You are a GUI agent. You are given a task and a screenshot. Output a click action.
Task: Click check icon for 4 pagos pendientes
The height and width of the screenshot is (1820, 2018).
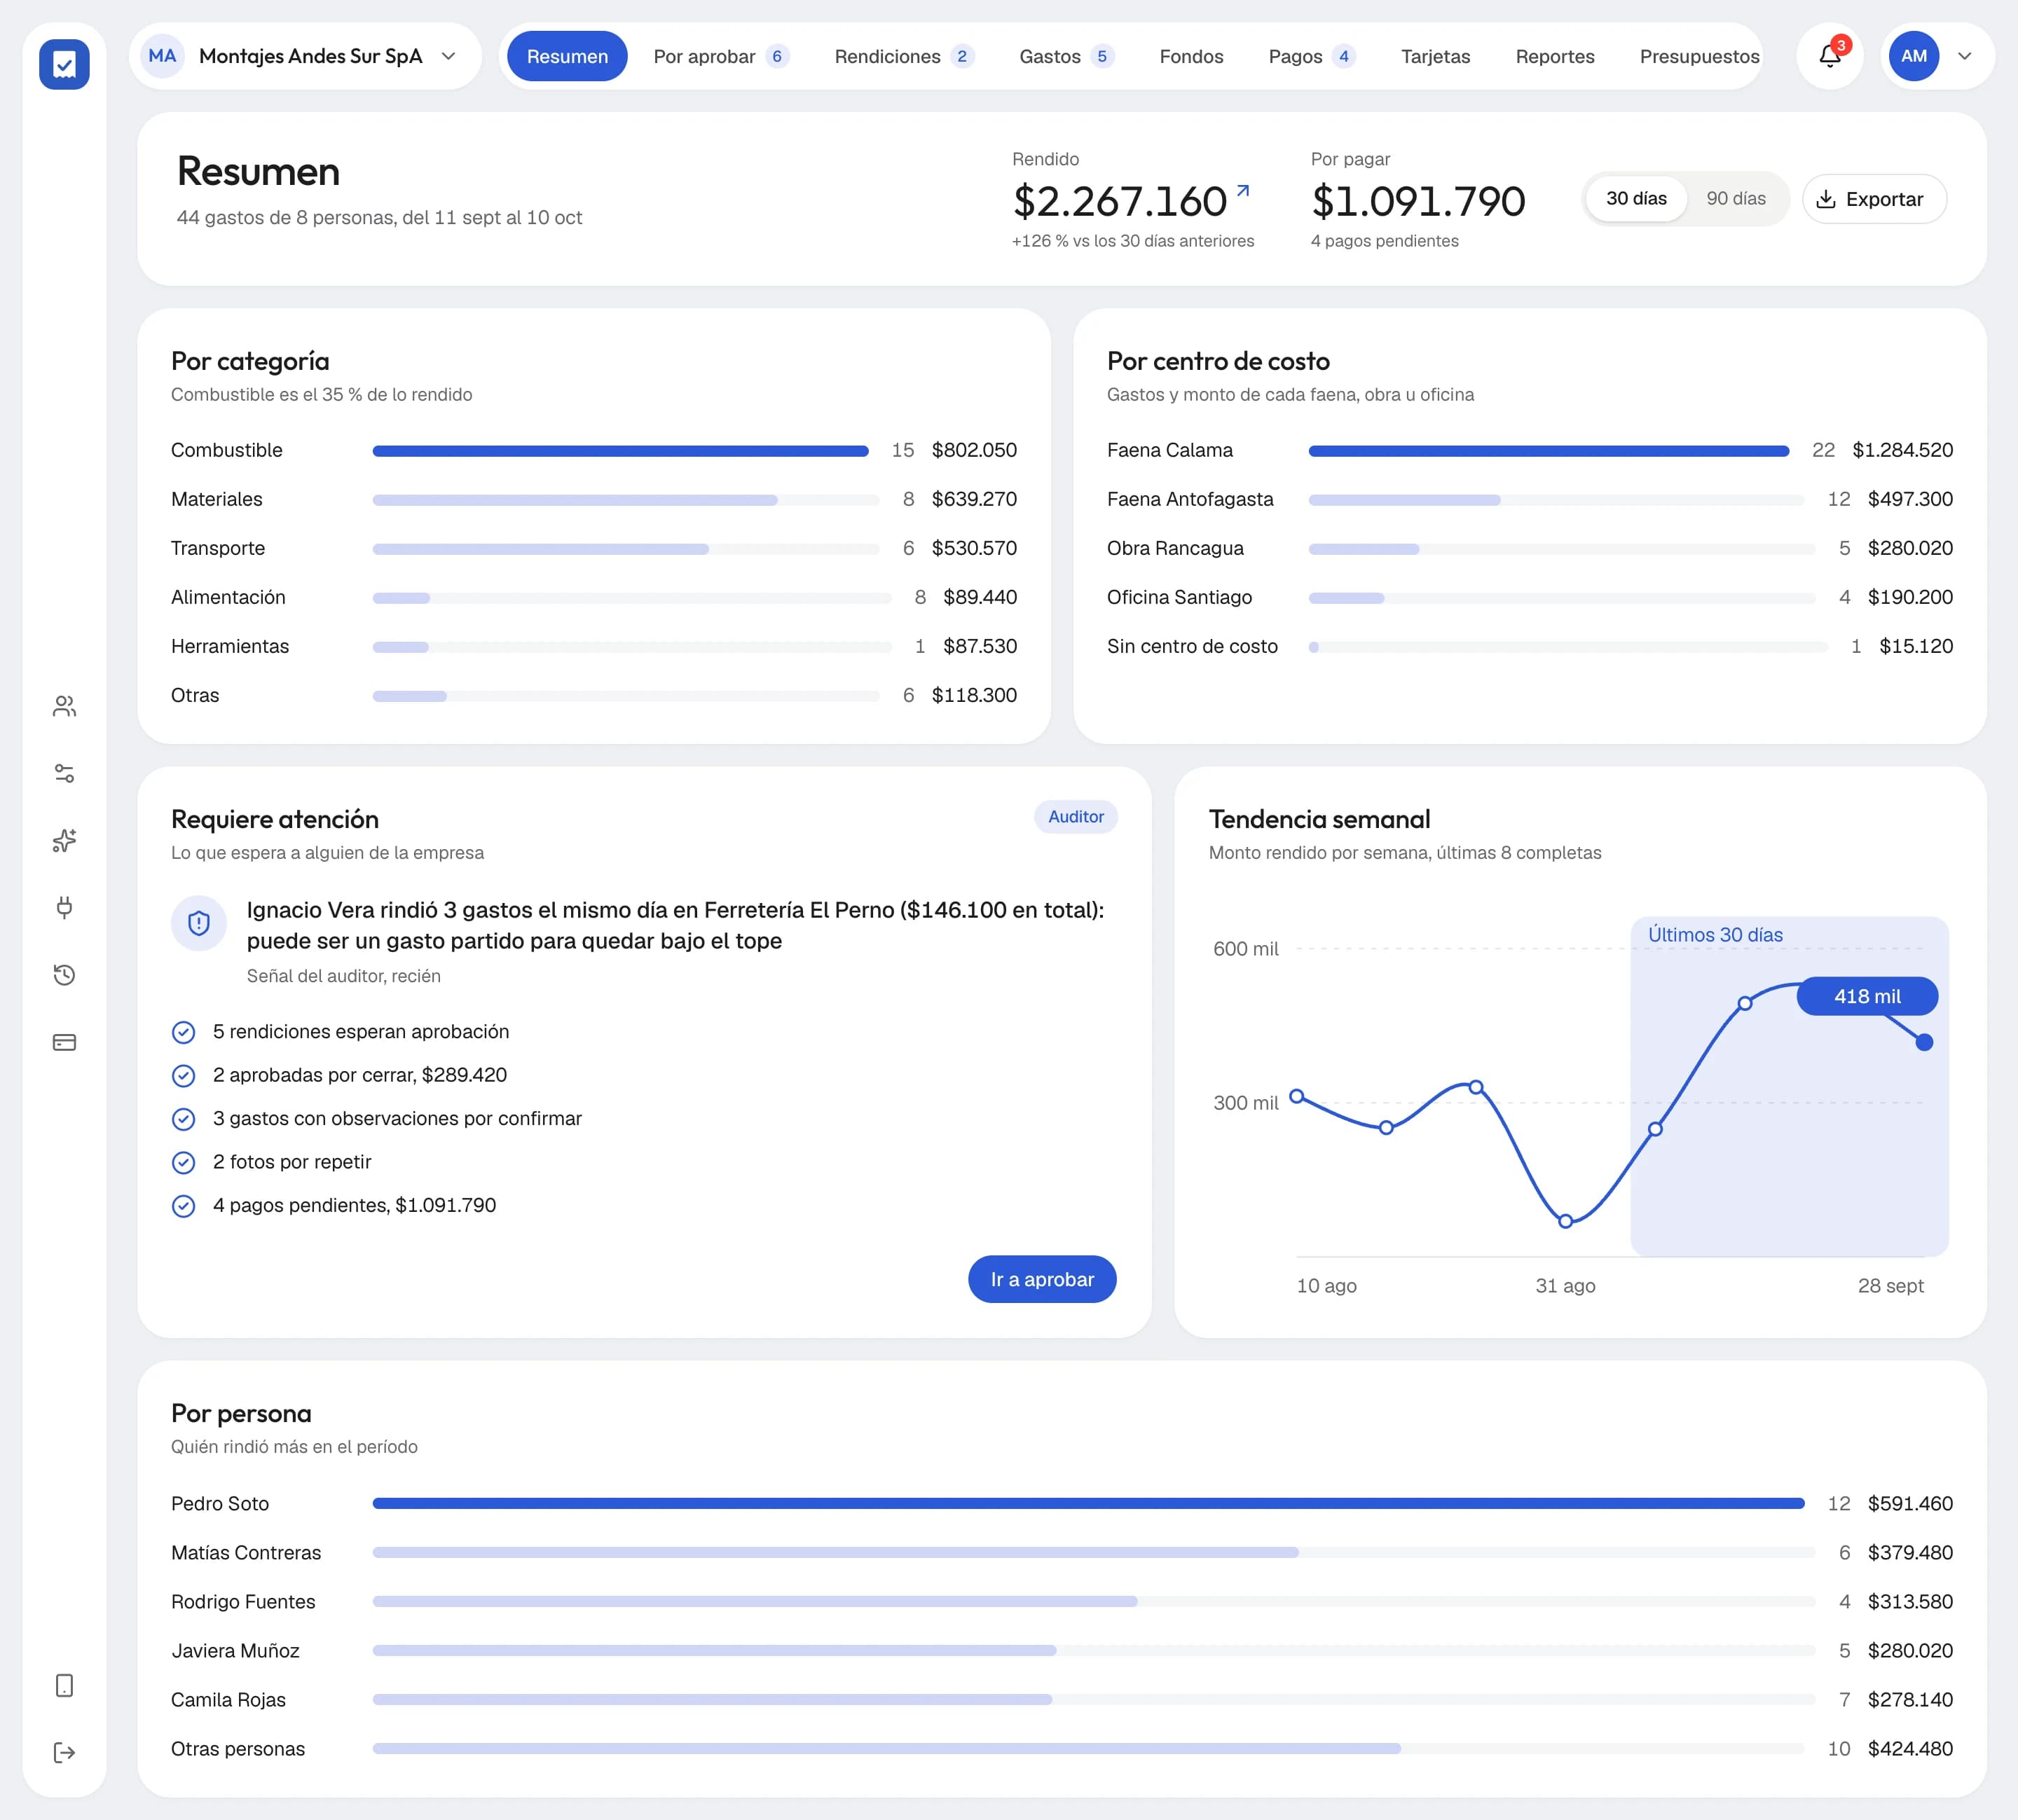(184, 1206)
